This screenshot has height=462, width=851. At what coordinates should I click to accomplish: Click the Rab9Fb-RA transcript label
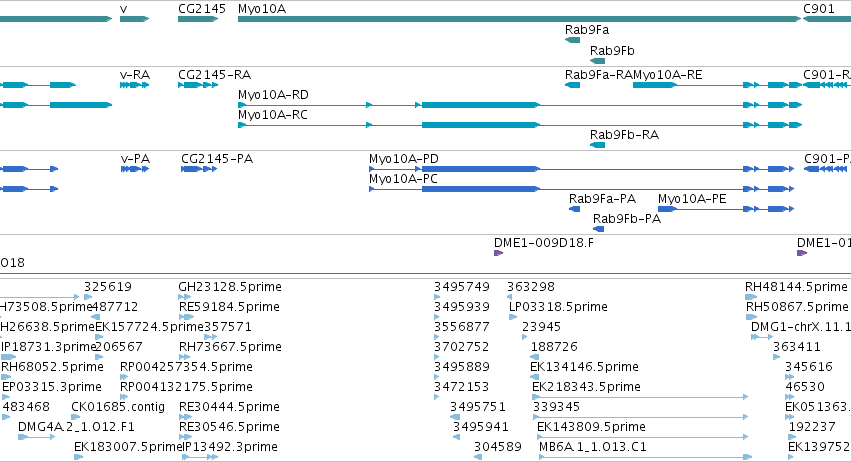click(x=624, y=135)
